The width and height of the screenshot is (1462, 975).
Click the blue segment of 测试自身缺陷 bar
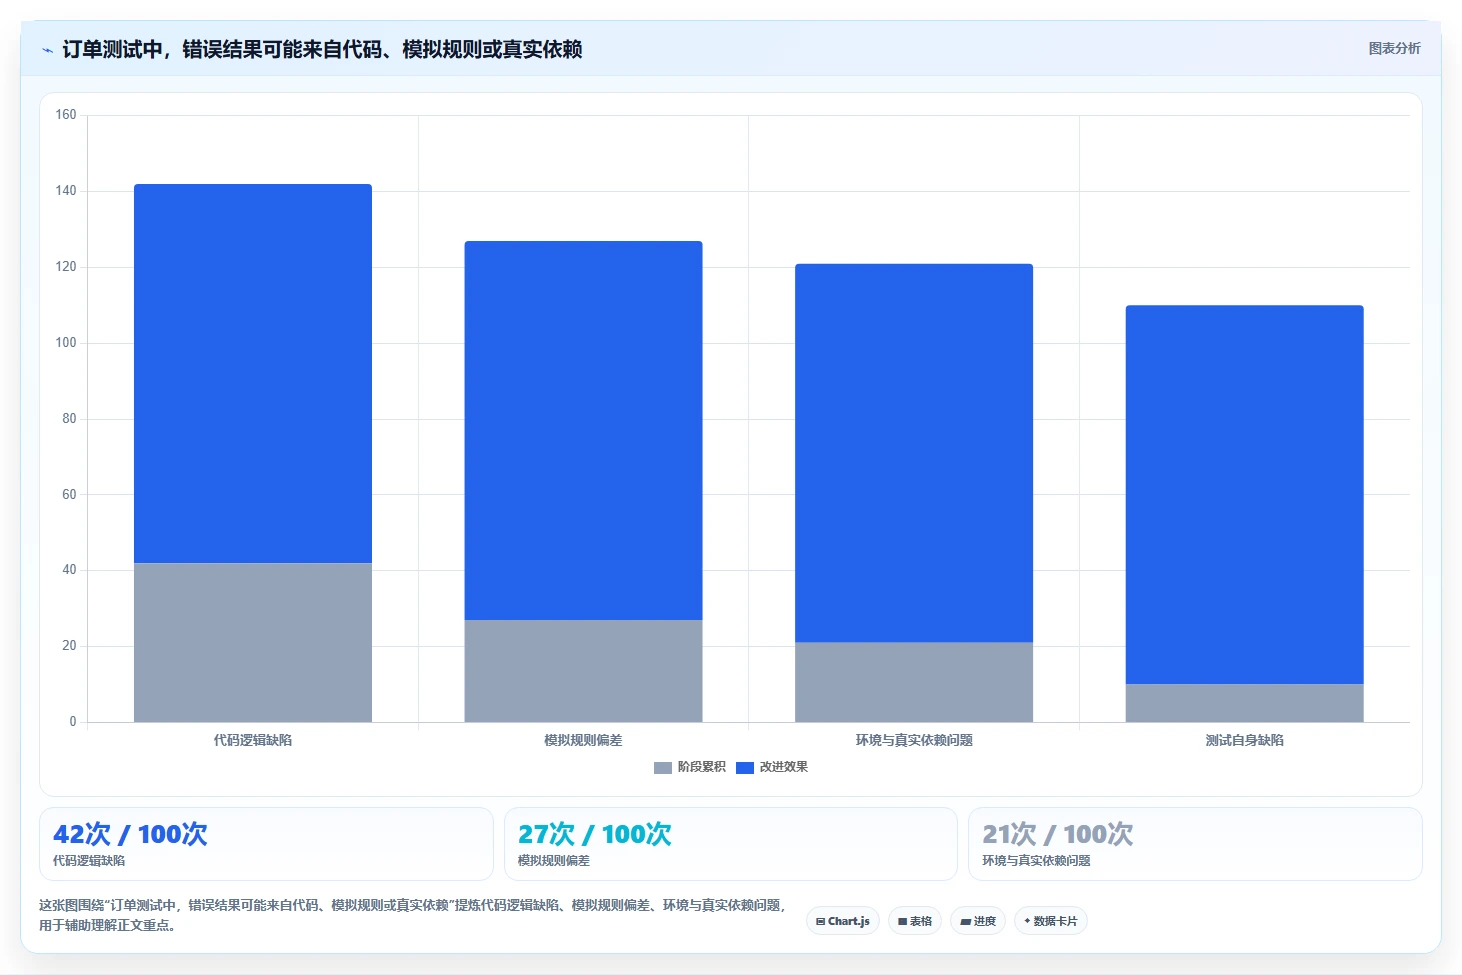click(x=1244, y=495)
